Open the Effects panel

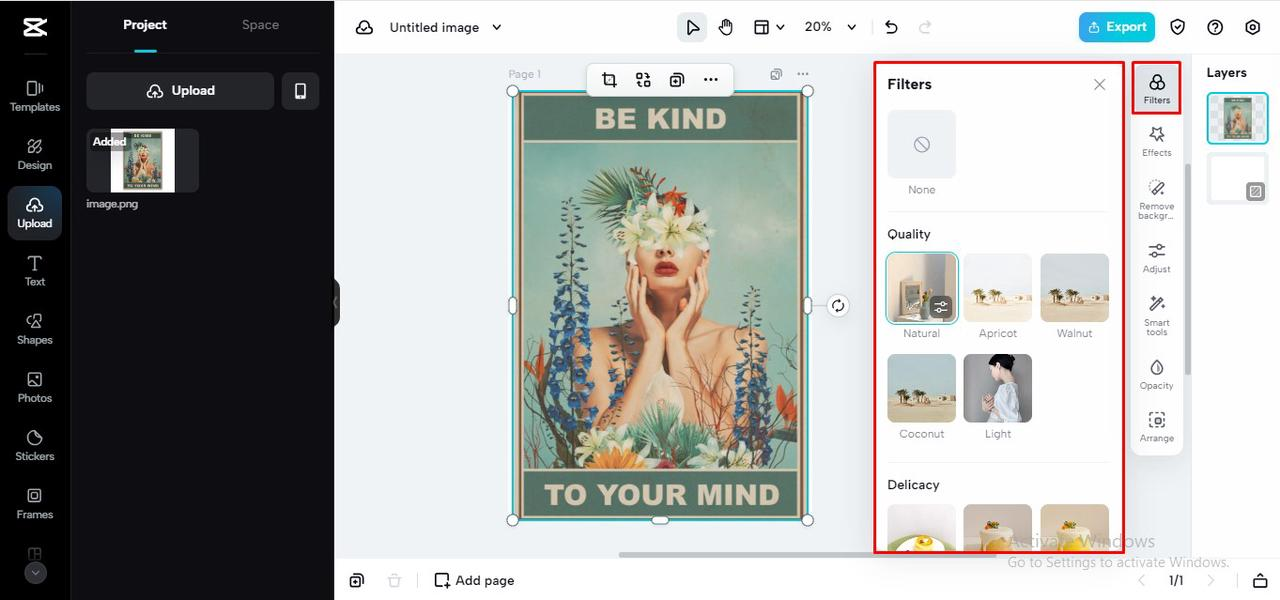pyautogui.click(x=1156, y=140)
